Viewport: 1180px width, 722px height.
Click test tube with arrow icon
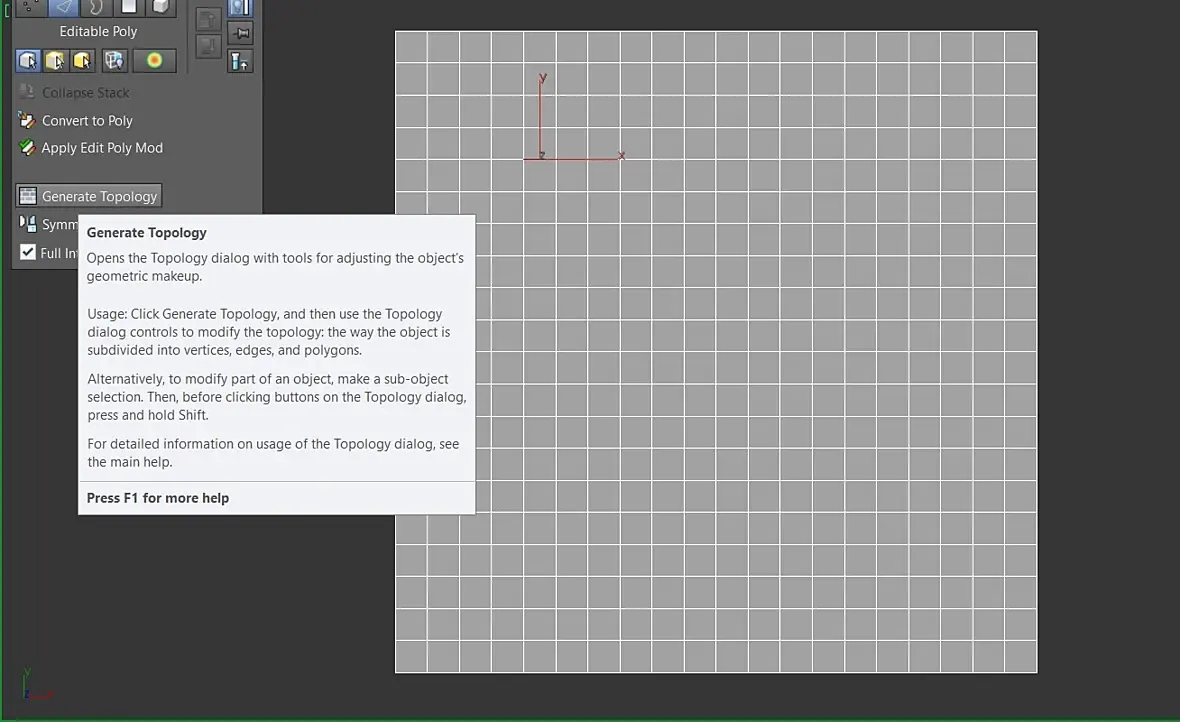tap(240, 61)
